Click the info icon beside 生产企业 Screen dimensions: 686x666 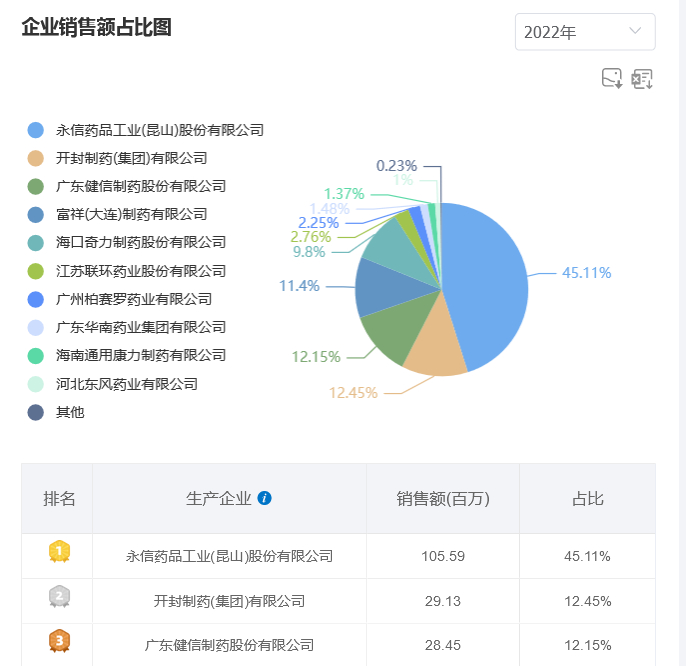click(x=265, y=498)
